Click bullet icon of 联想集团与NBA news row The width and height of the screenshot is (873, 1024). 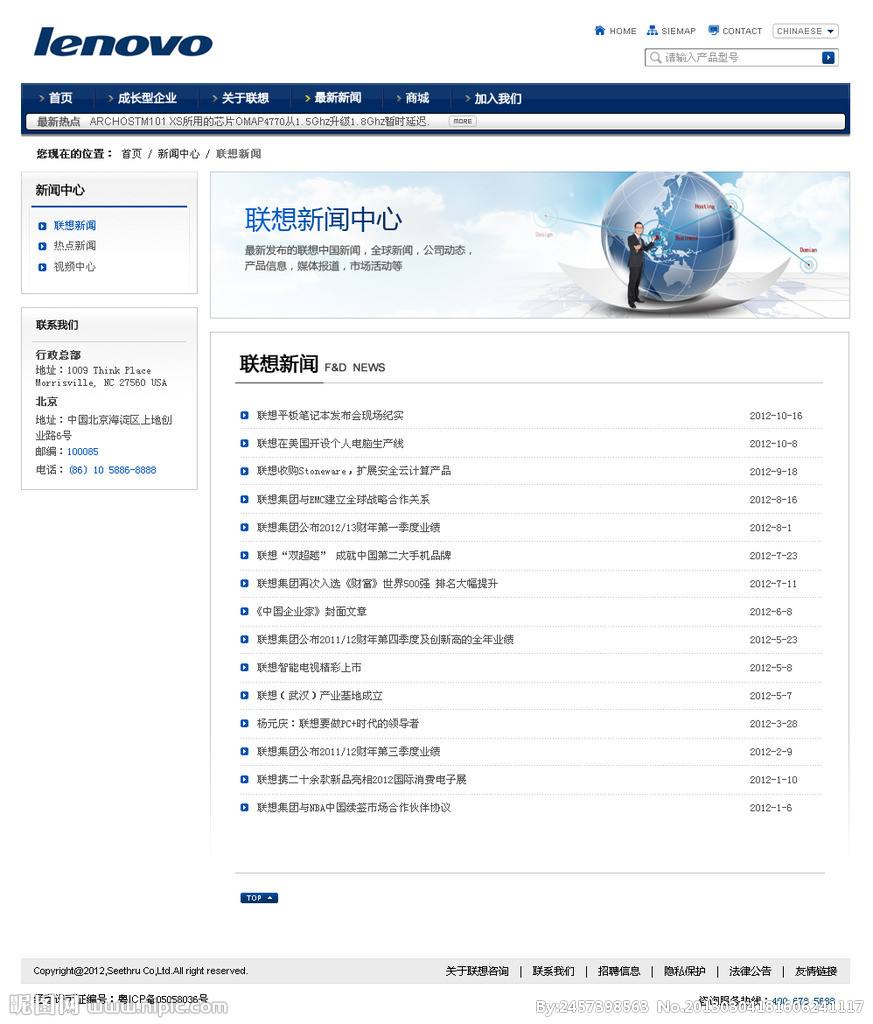244,808
